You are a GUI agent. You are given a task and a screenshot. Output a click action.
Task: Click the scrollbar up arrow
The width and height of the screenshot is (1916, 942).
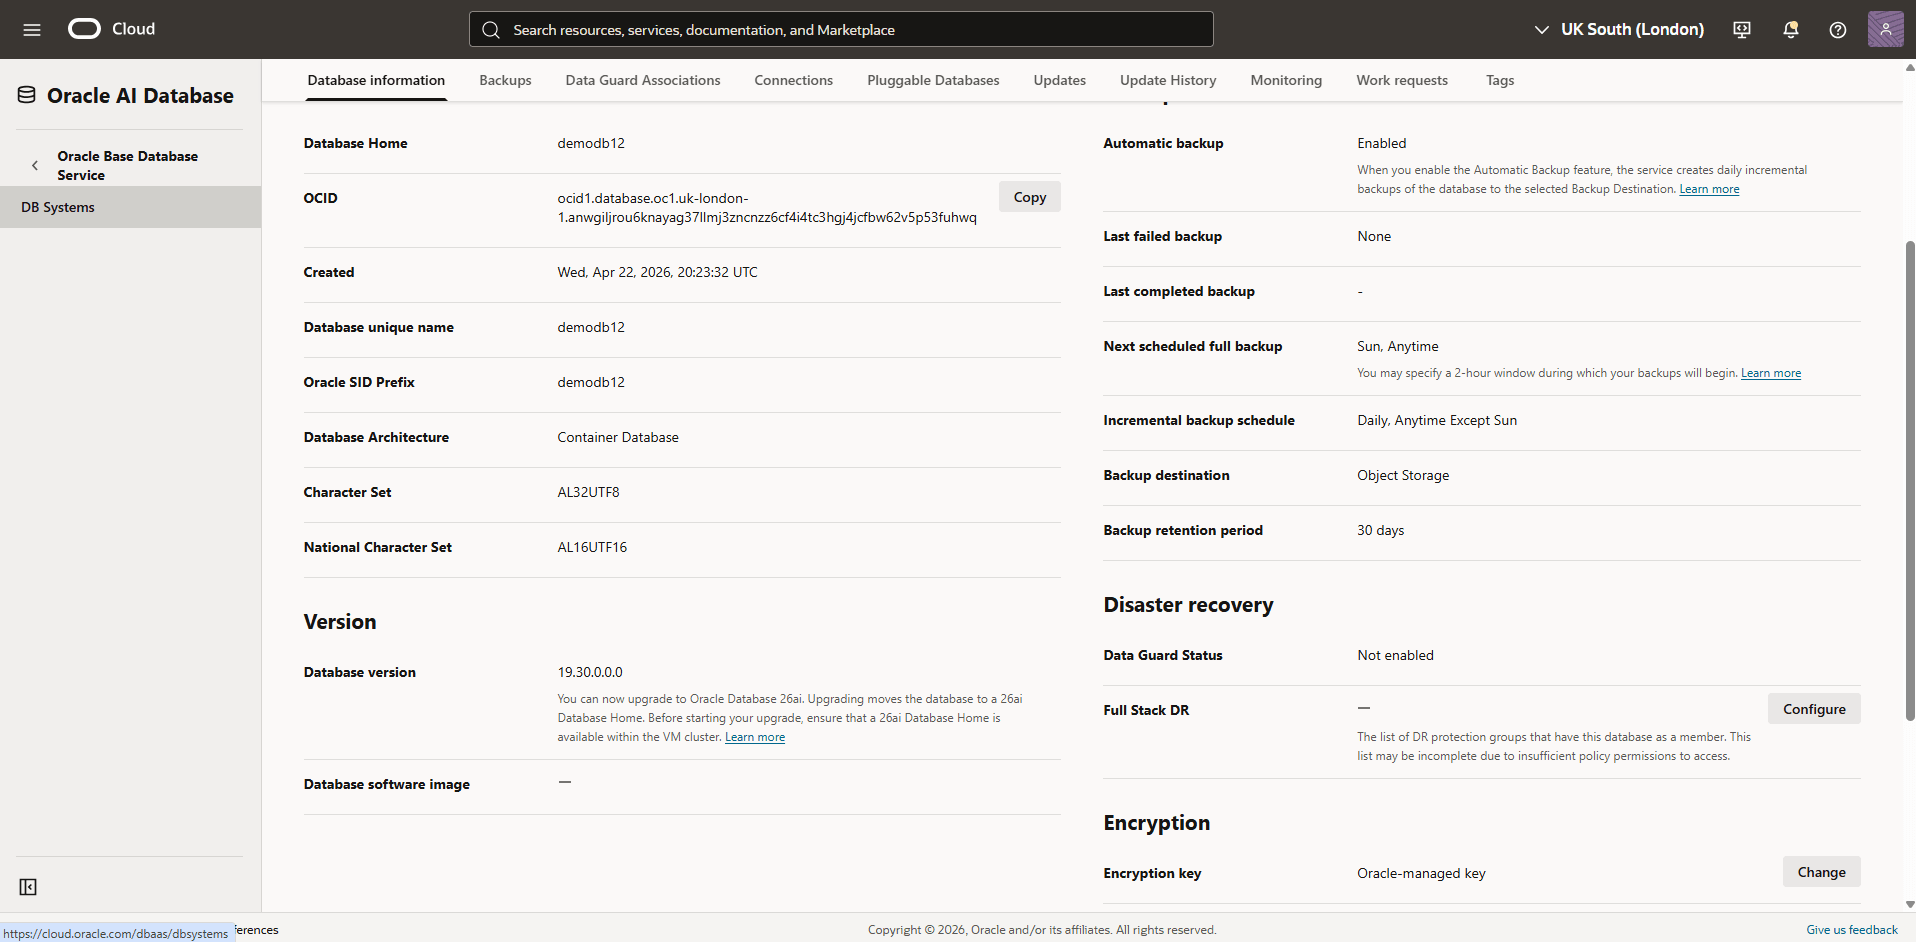pyautogui.click(x=1910, y=67)
